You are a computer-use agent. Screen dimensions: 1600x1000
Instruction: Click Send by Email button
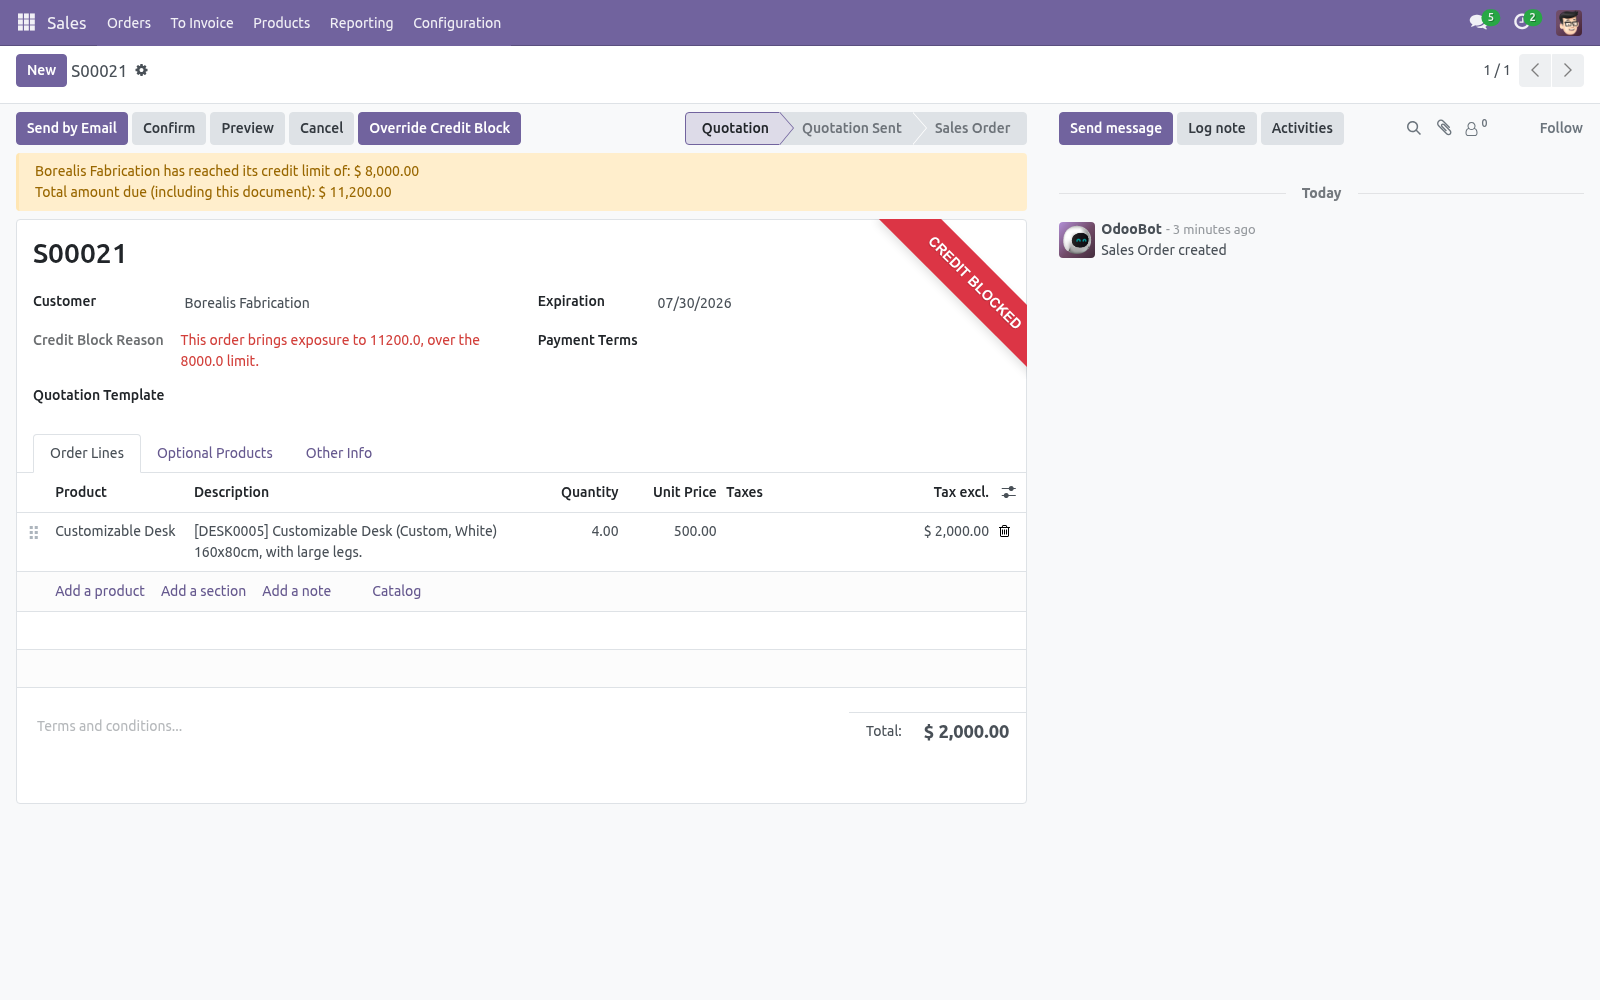click(72, 128)
